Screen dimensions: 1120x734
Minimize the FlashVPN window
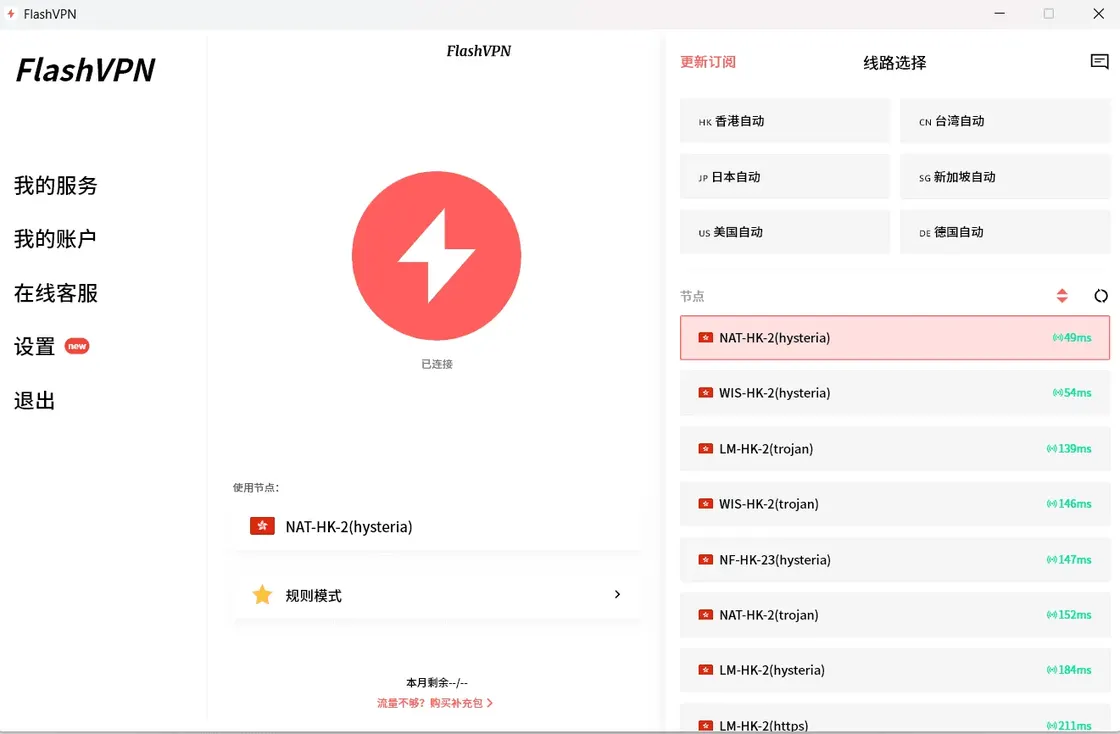pos(999,14)
